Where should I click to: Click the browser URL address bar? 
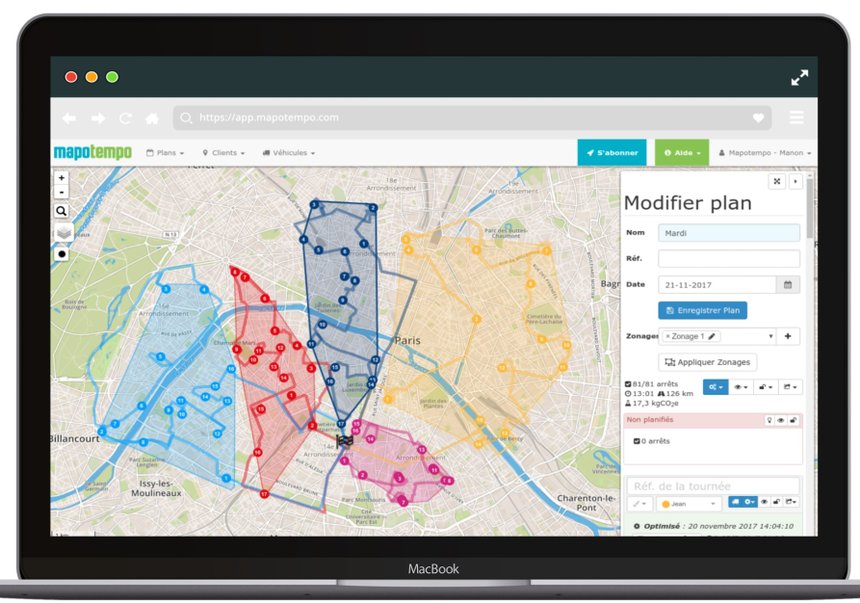point(472,117)
